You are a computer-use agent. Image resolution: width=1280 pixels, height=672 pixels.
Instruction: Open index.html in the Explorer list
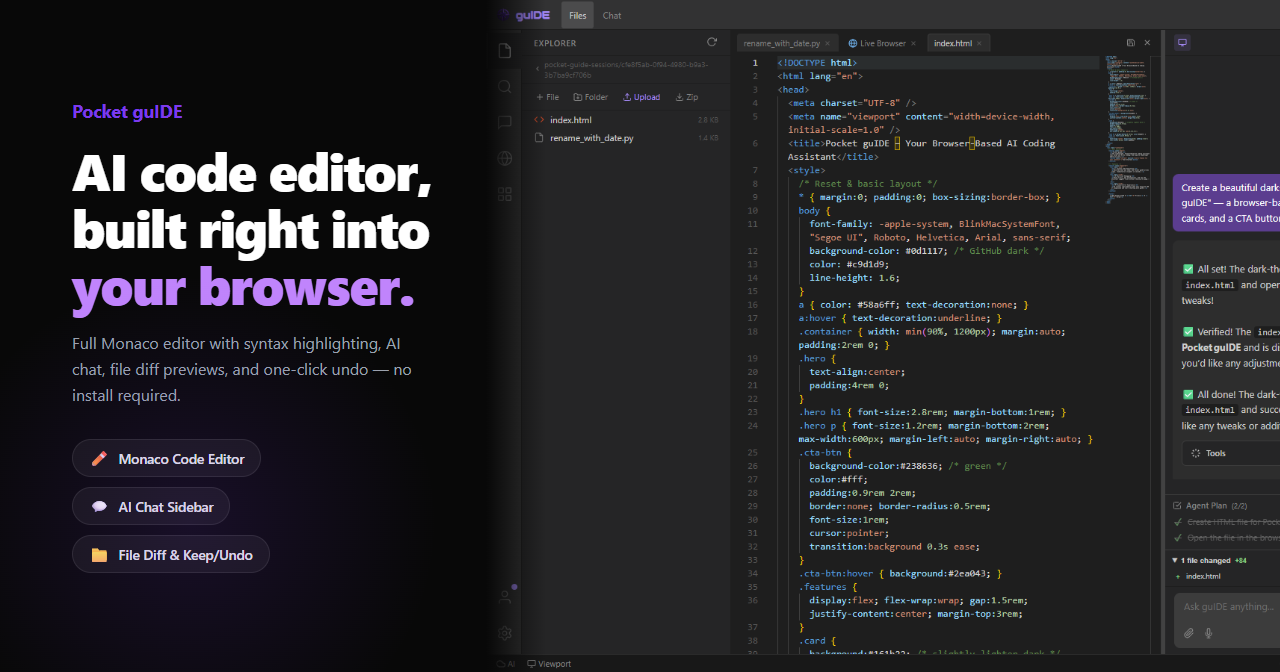pos(627,120)
